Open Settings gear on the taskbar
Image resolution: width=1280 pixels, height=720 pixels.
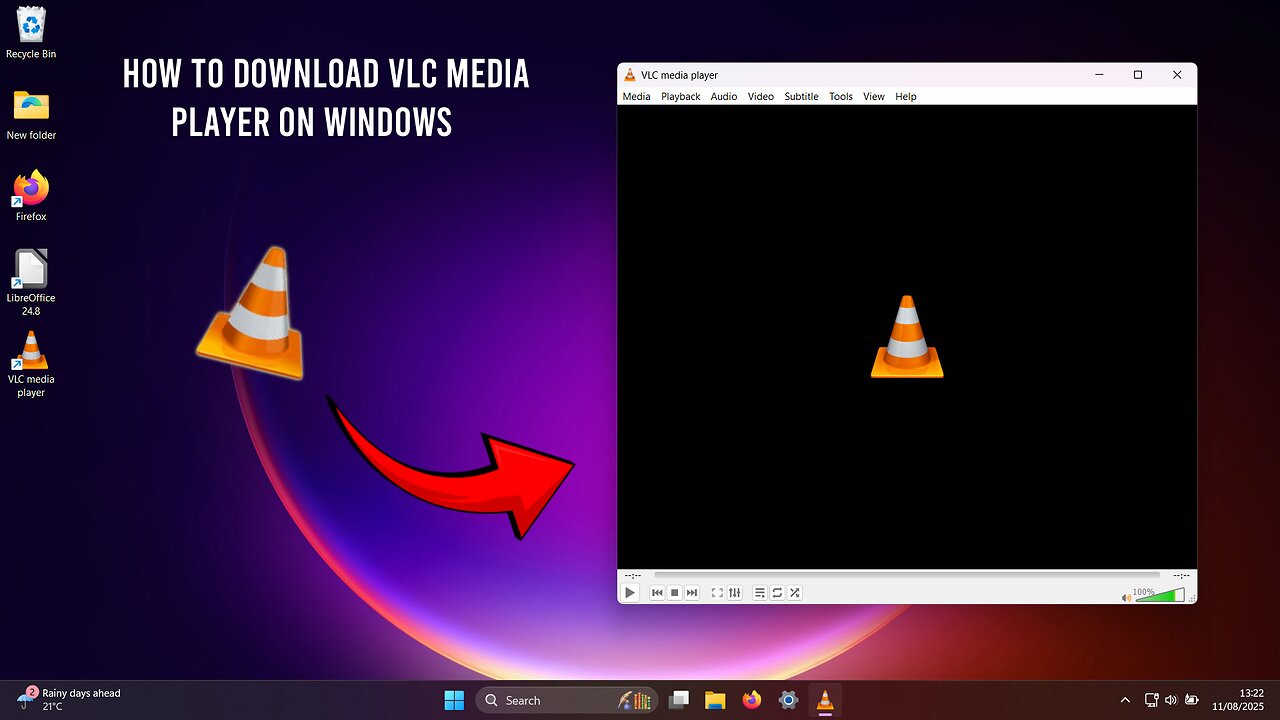coord(788,700)
